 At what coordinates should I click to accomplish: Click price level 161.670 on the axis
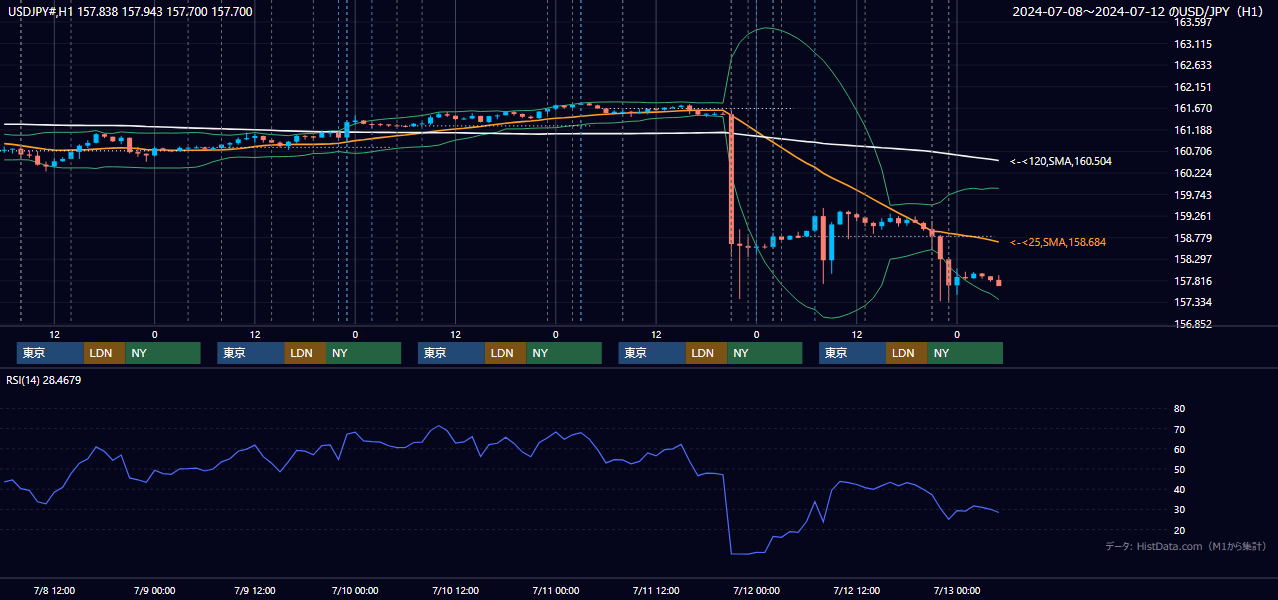tap(1193, 108)
